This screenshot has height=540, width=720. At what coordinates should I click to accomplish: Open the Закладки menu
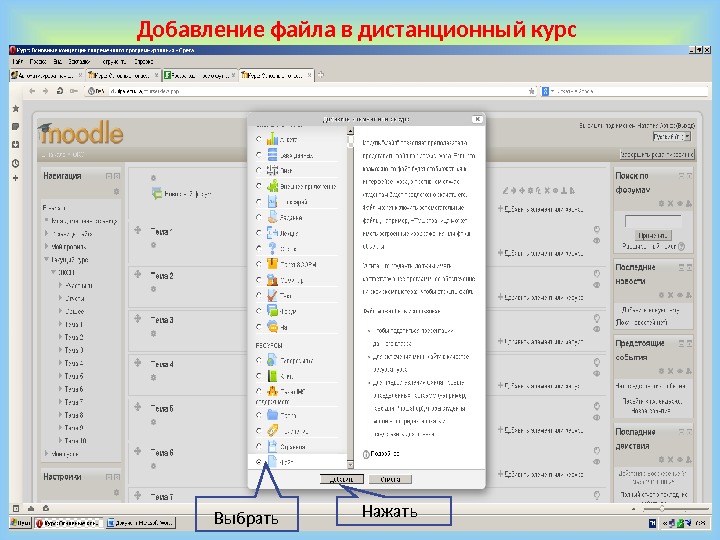[79, 61]
